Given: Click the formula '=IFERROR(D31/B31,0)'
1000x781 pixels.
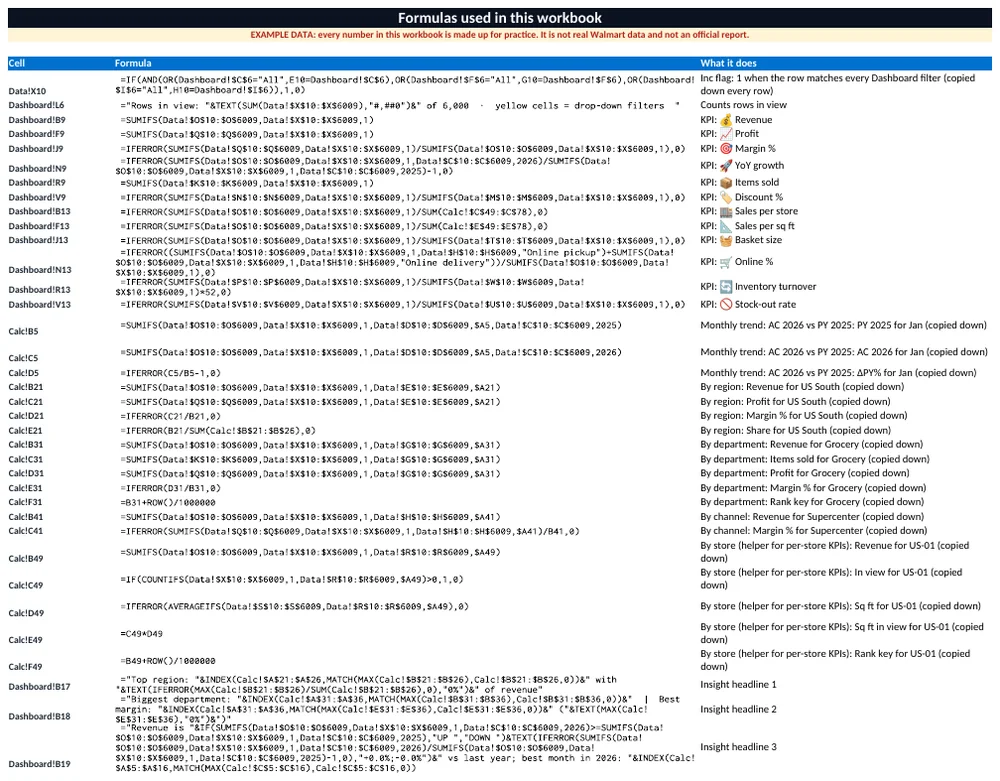Looking at the screenshot, I should [170, 488].
